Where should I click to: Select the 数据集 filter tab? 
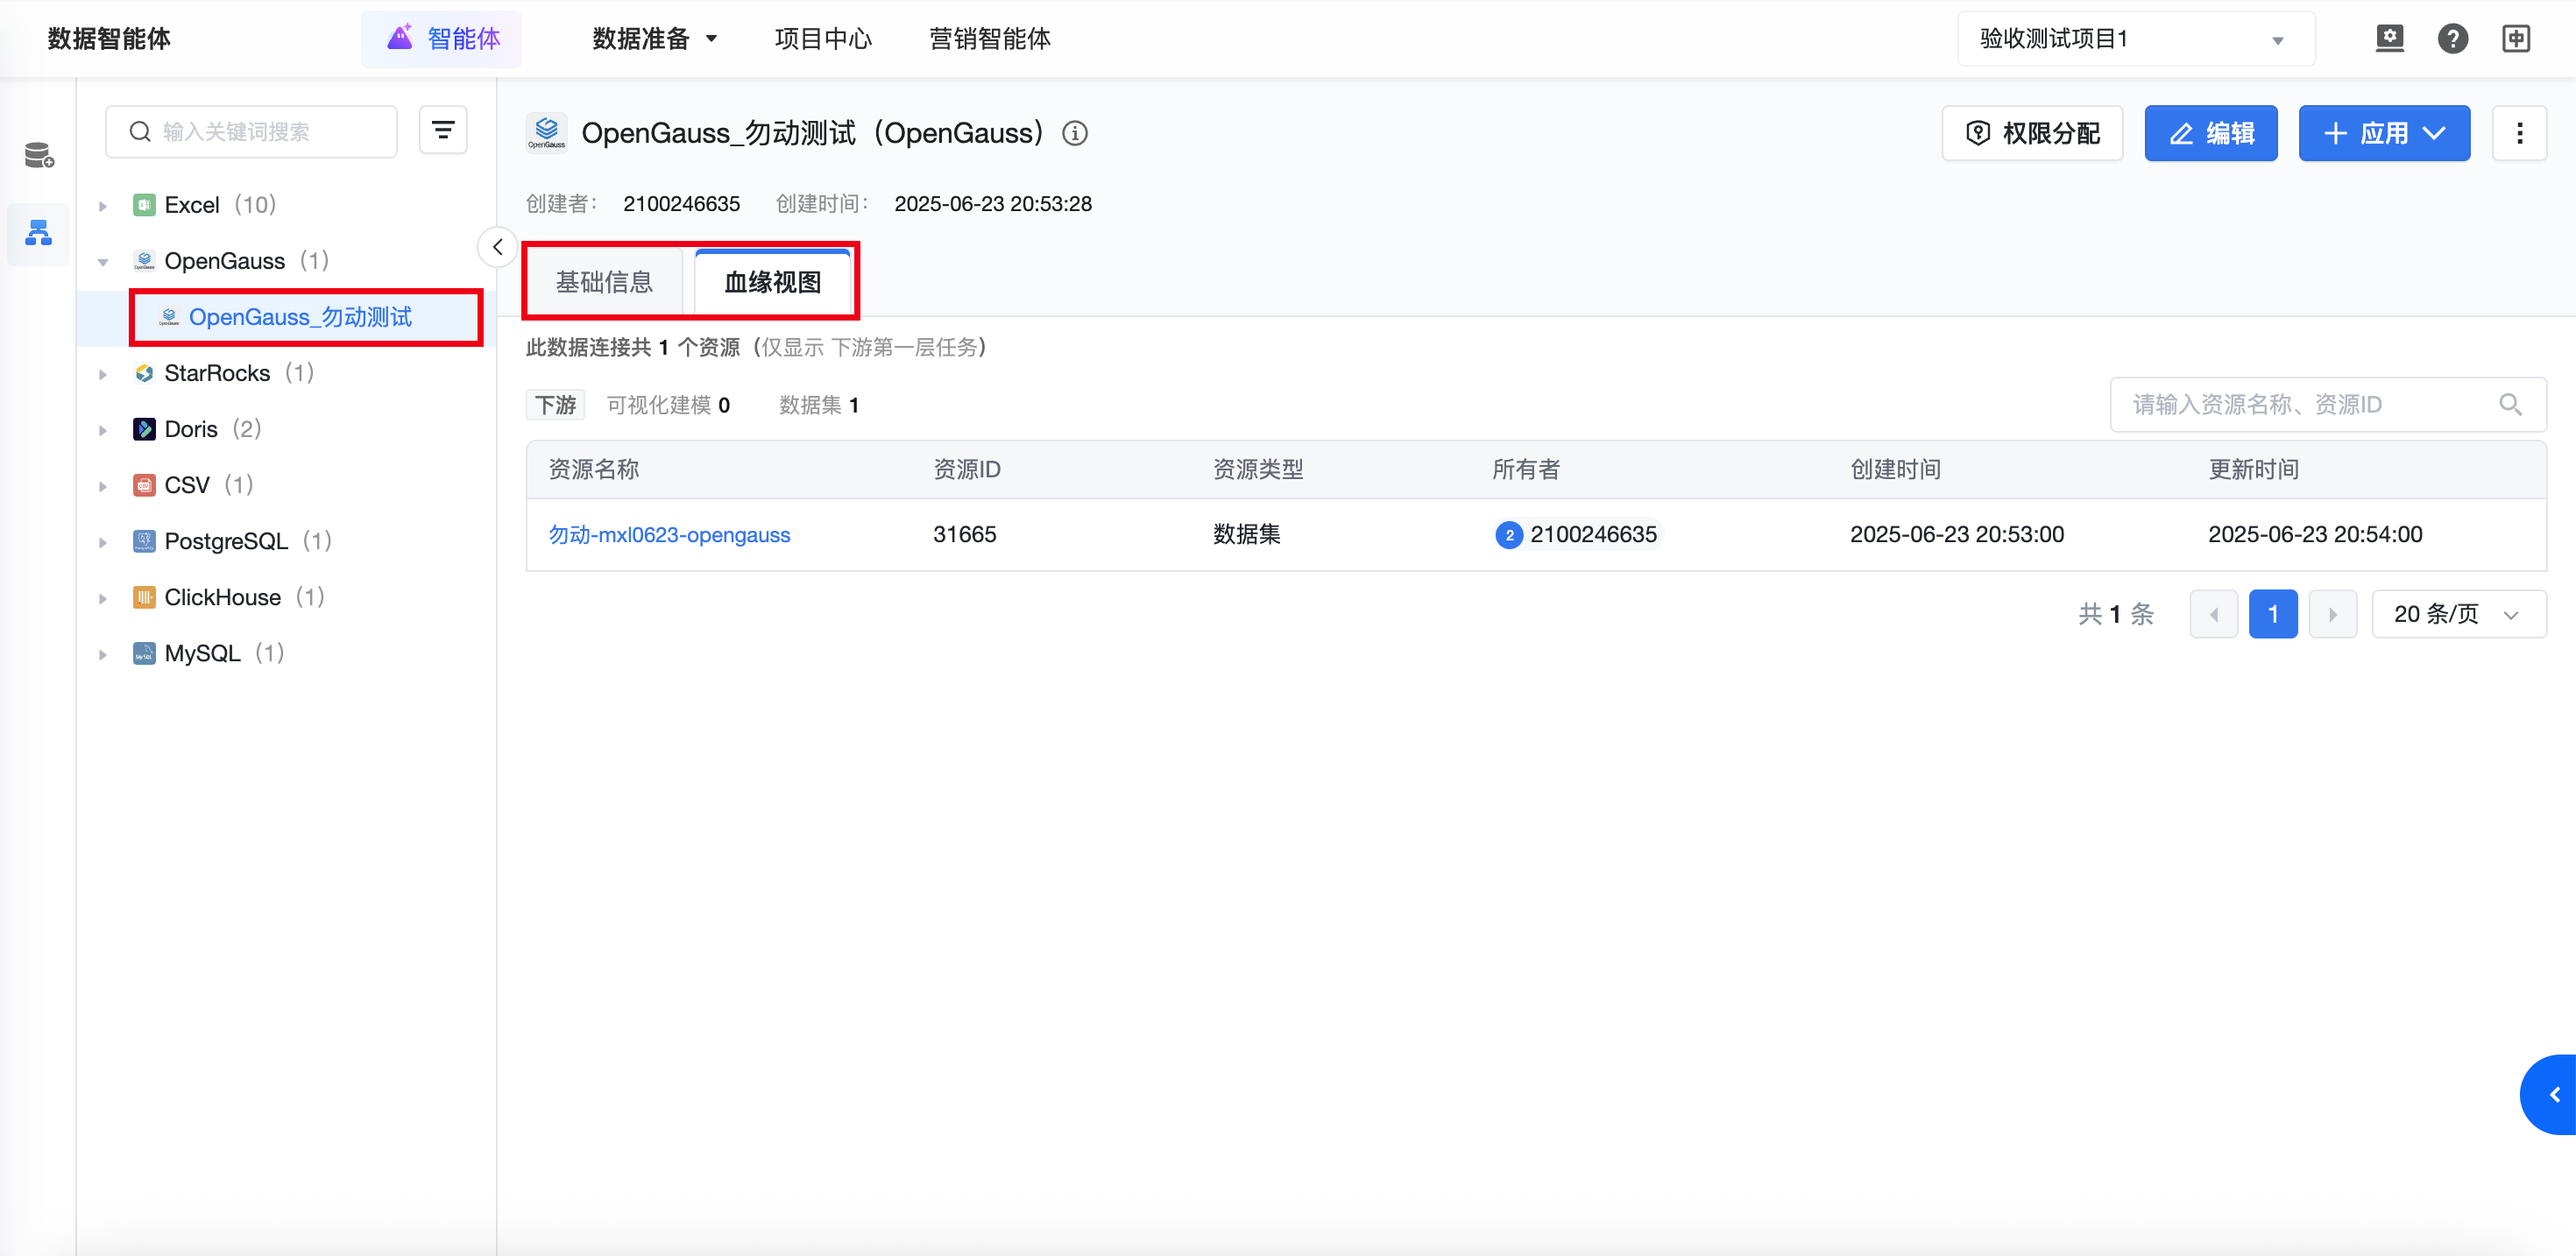(x=818, y=405)
